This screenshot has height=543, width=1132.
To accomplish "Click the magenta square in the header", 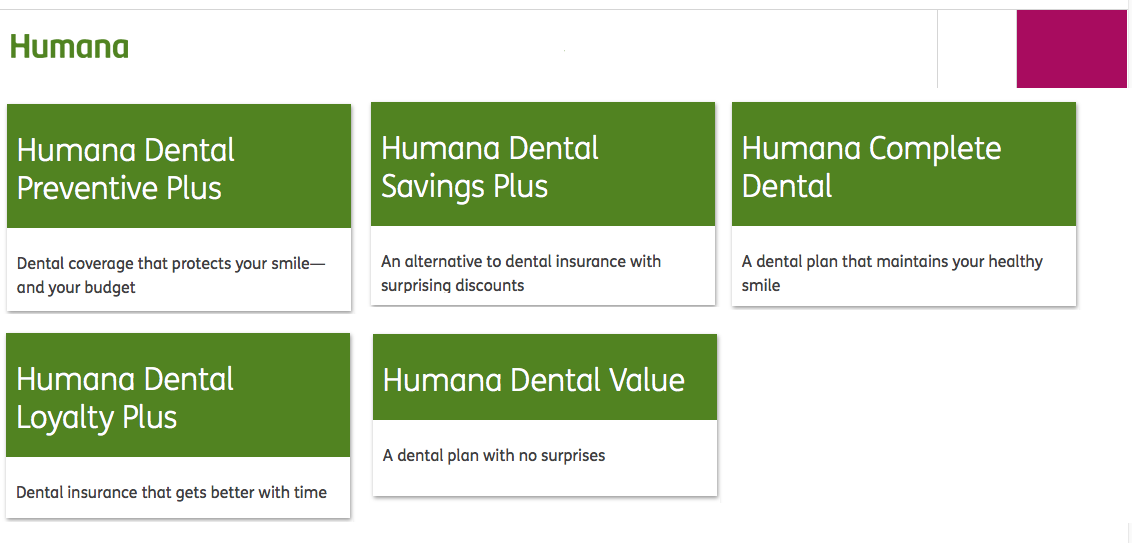I will 1071,49.
